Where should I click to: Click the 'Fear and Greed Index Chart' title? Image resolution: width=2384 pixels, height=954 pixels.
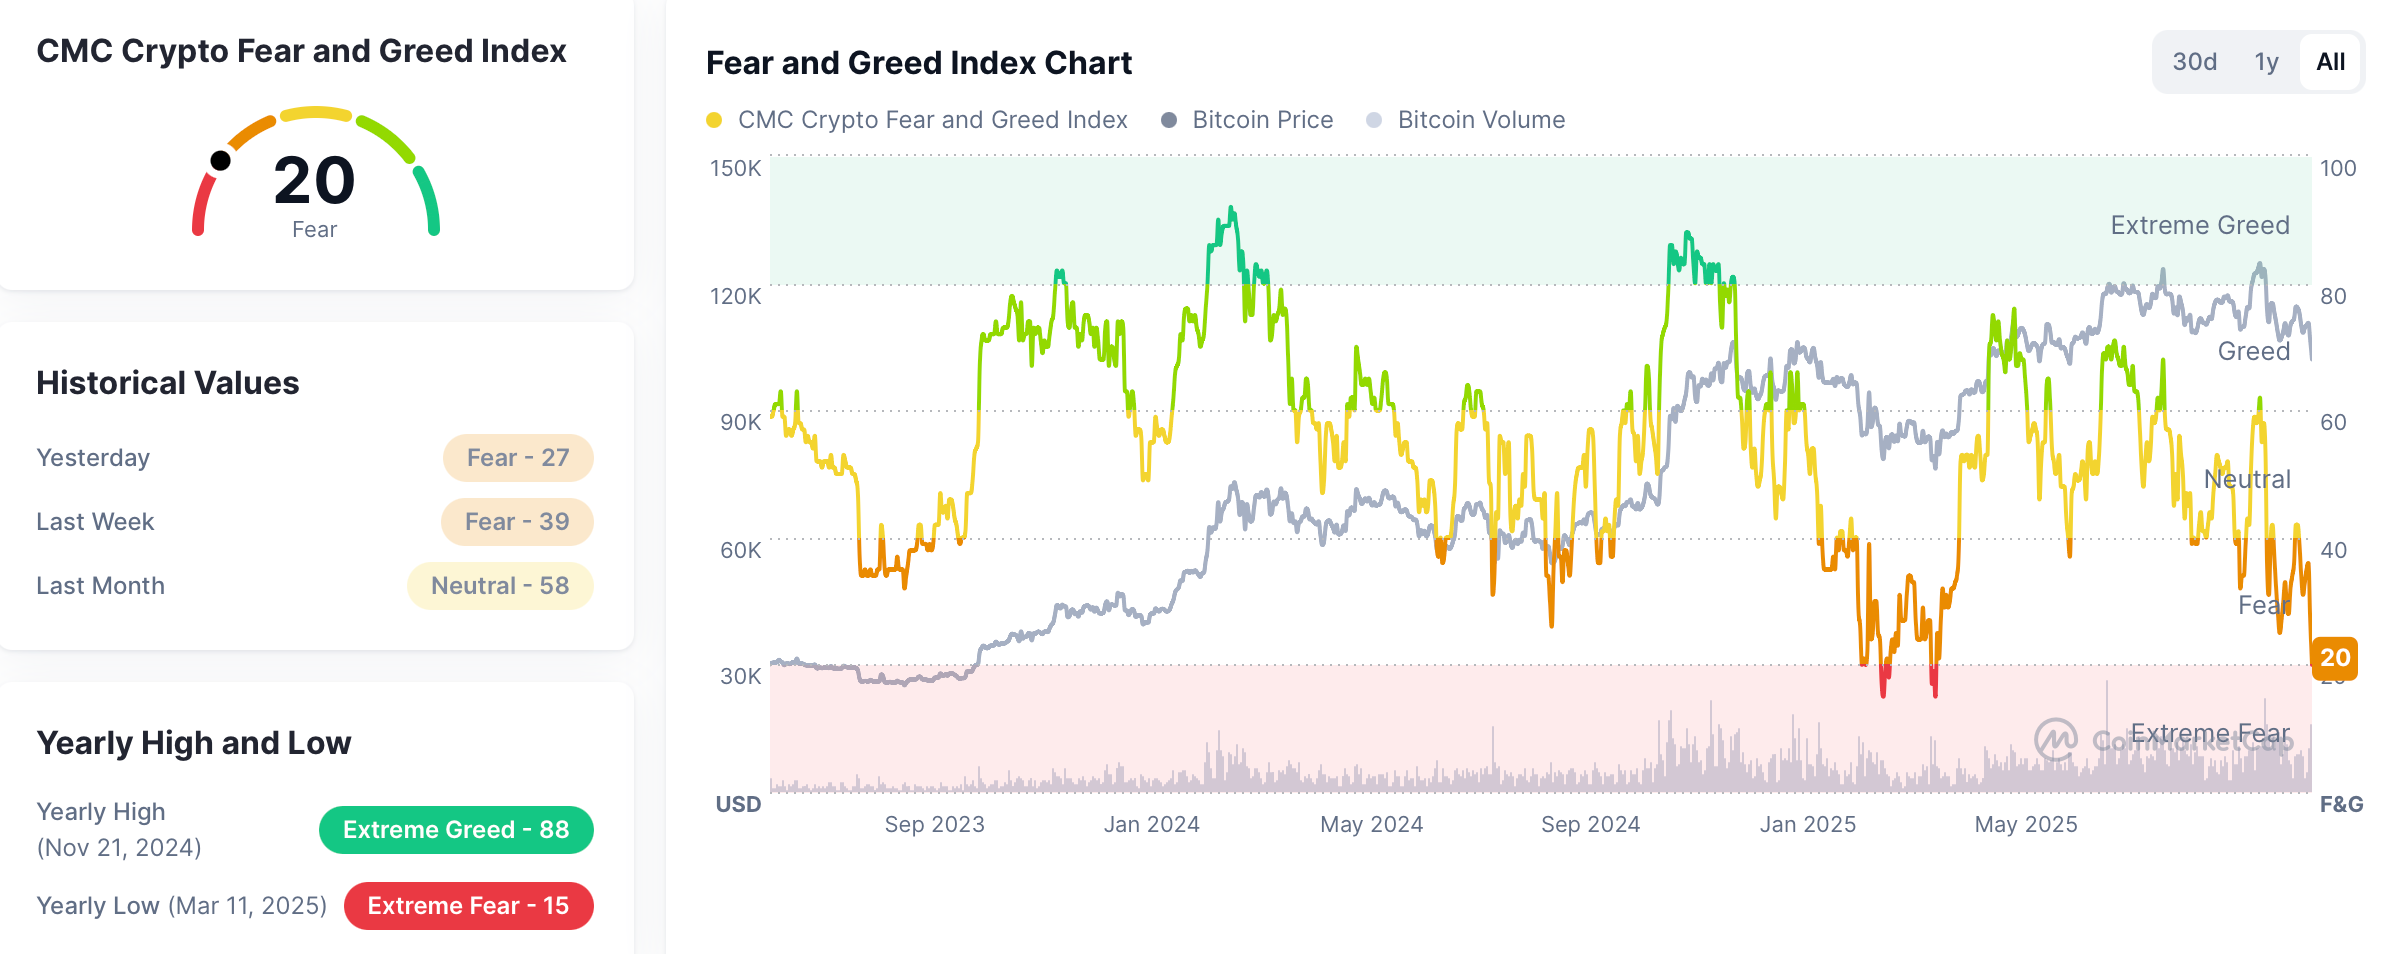click(918, 62)
